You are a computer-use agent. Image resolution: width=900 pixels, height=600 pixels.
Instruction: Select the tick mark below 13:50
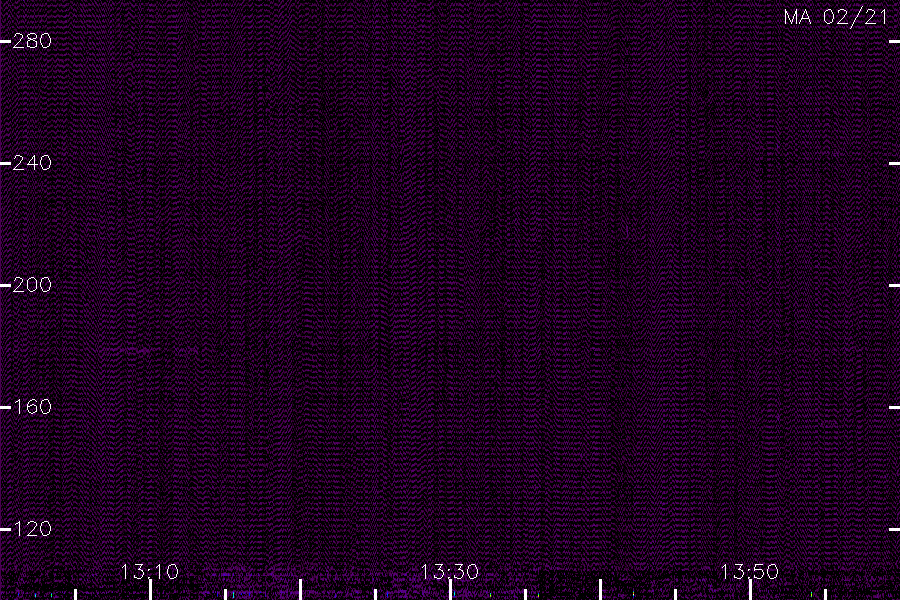click(750, 590)
